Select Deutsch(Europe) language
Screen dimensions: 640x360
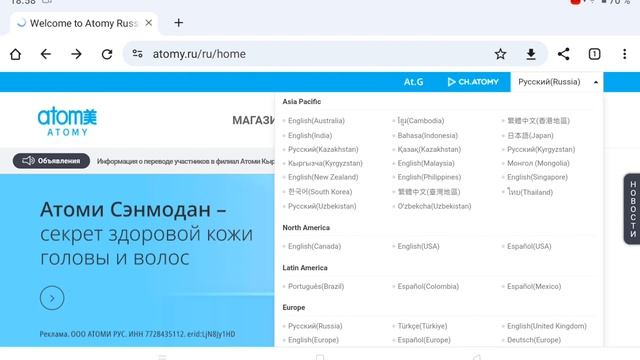(534, 340)
